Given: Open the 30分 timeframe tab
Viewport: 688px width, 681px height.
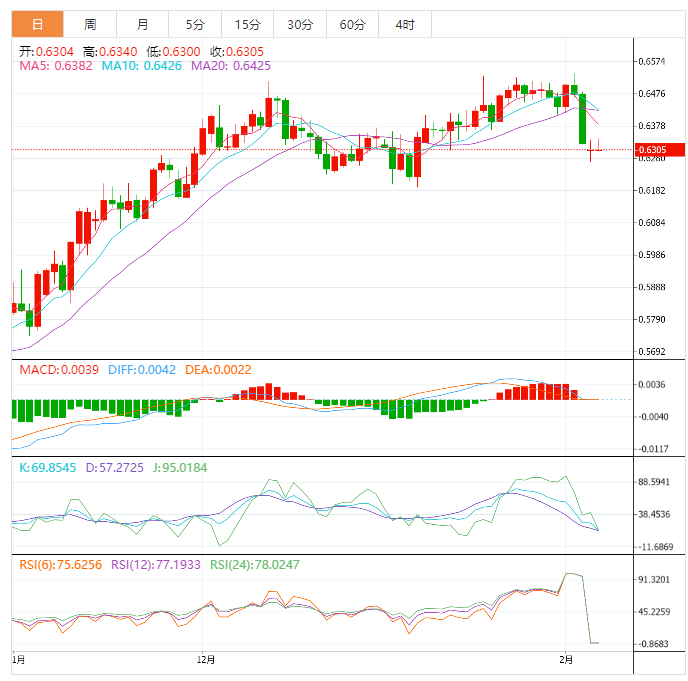Looking at the screenshot, I should pyautogui.click(x=300, y=25).
